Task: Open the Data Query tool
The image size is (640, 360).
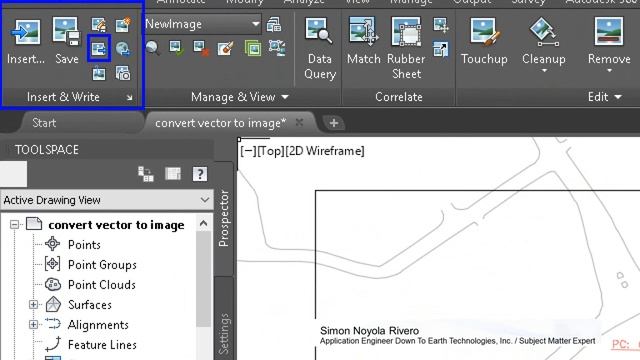Action: 320,49
